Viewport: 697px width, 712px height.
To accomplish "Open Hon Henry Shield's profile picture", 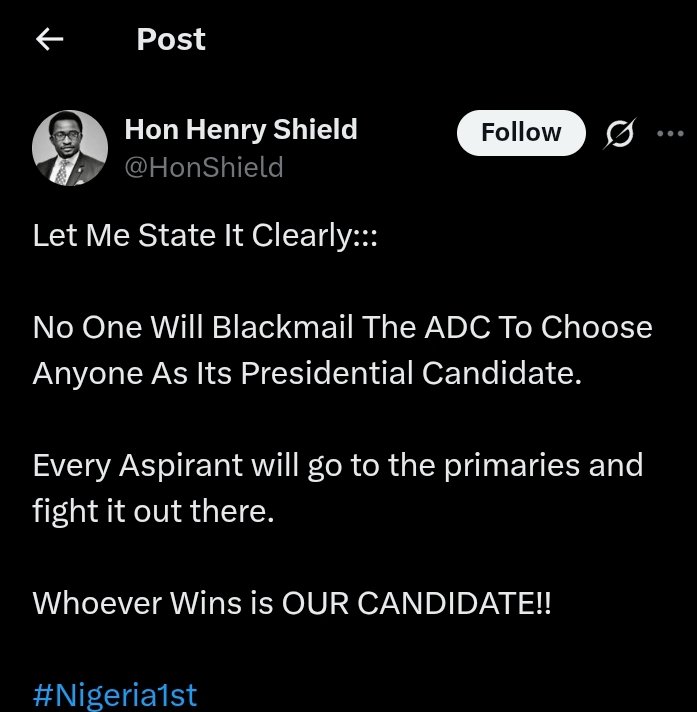I will (70, 147).
